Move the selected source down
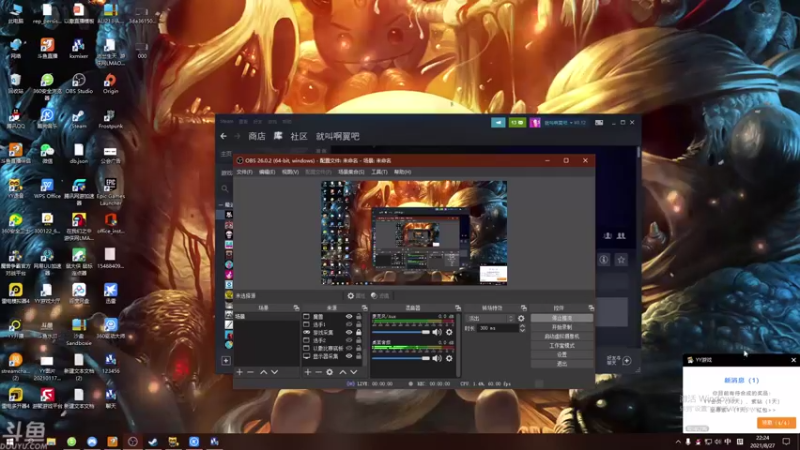 point(353,372)
